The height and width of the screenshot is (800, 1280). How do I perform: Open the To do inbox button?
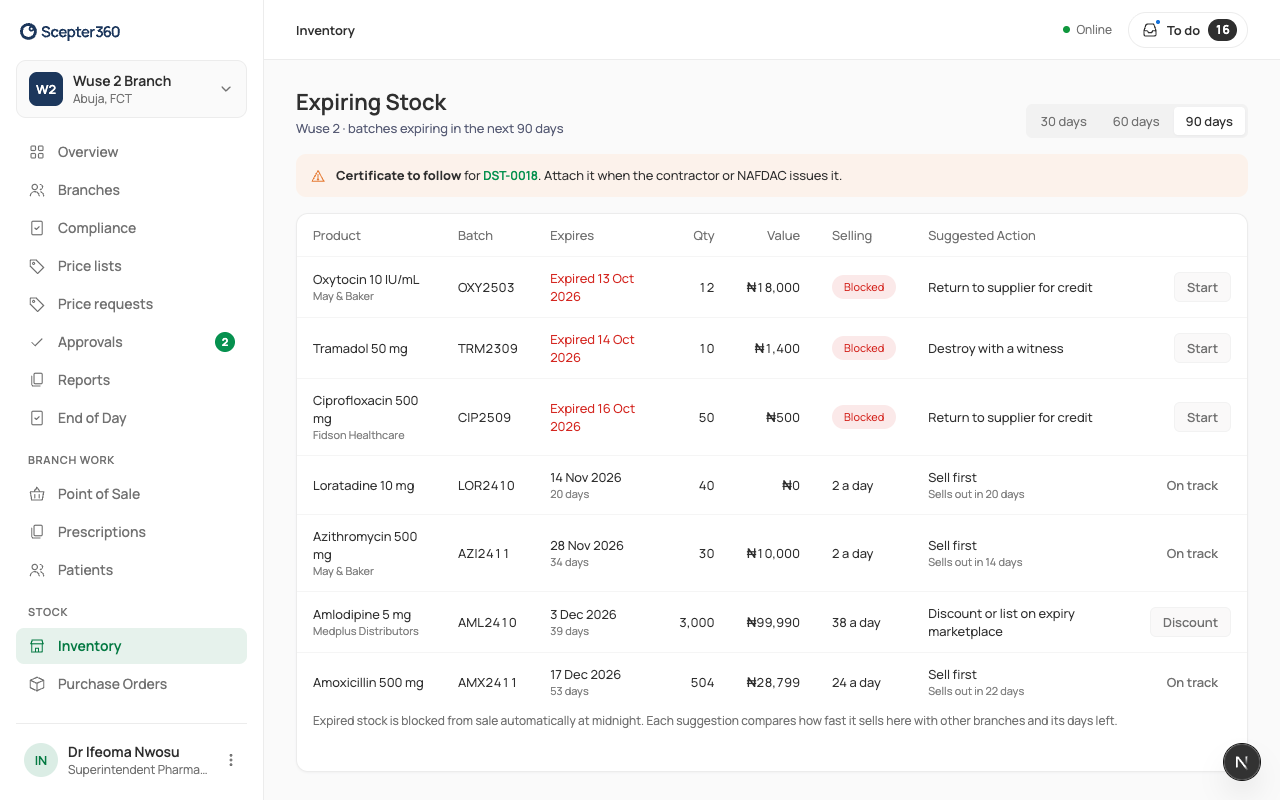point(1188,30)
